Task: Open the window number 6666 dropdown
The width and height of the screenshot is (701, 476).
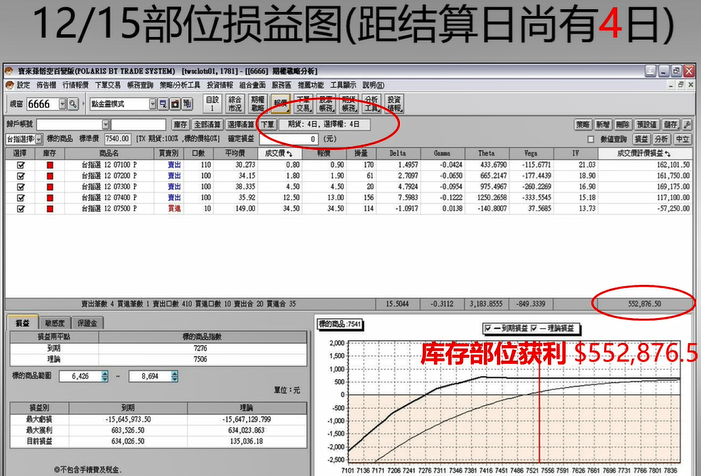Action: coord(62,104)
